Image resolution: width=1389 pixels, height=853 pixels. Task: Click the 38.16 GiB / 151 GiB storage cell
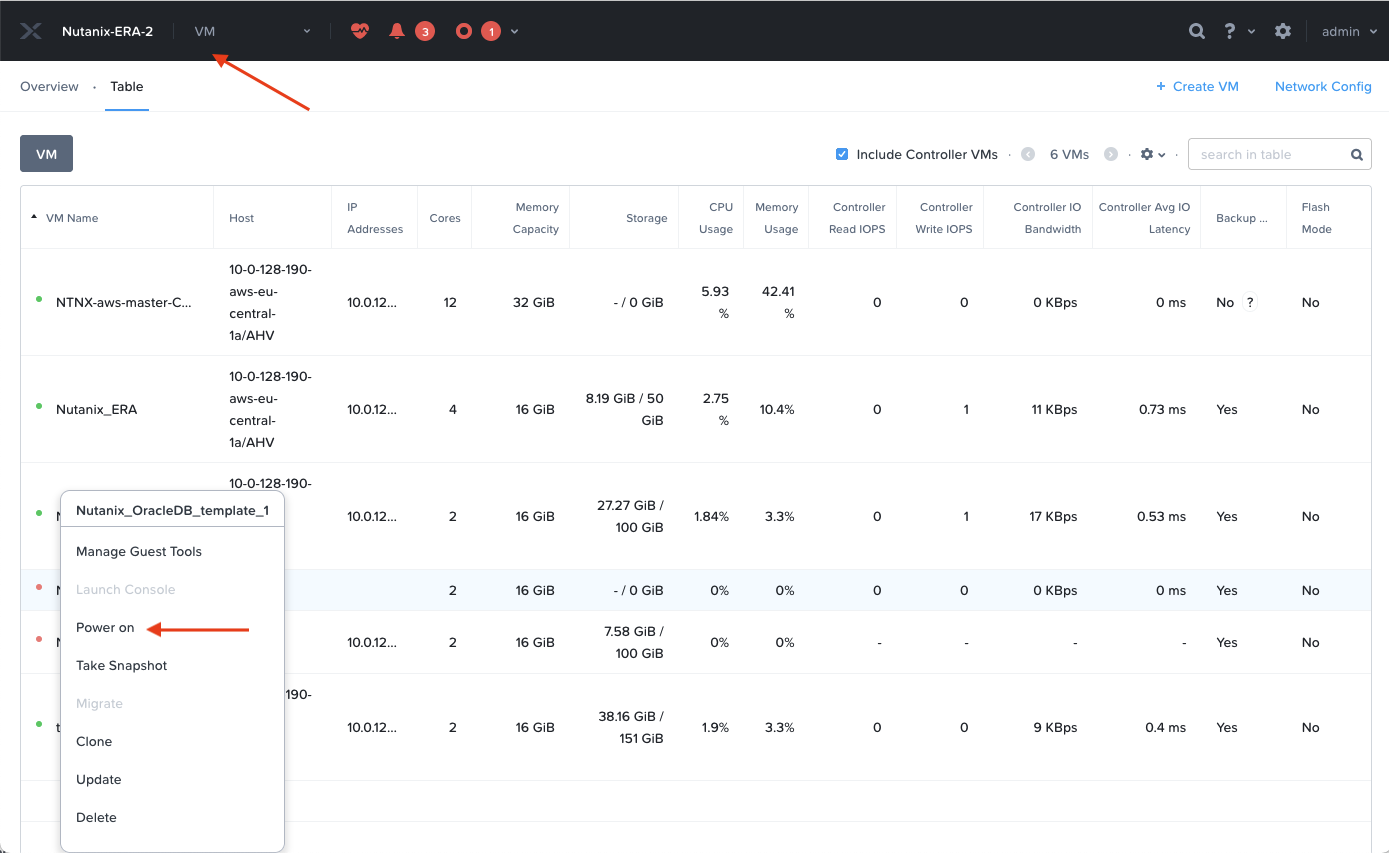coord(631,727)
